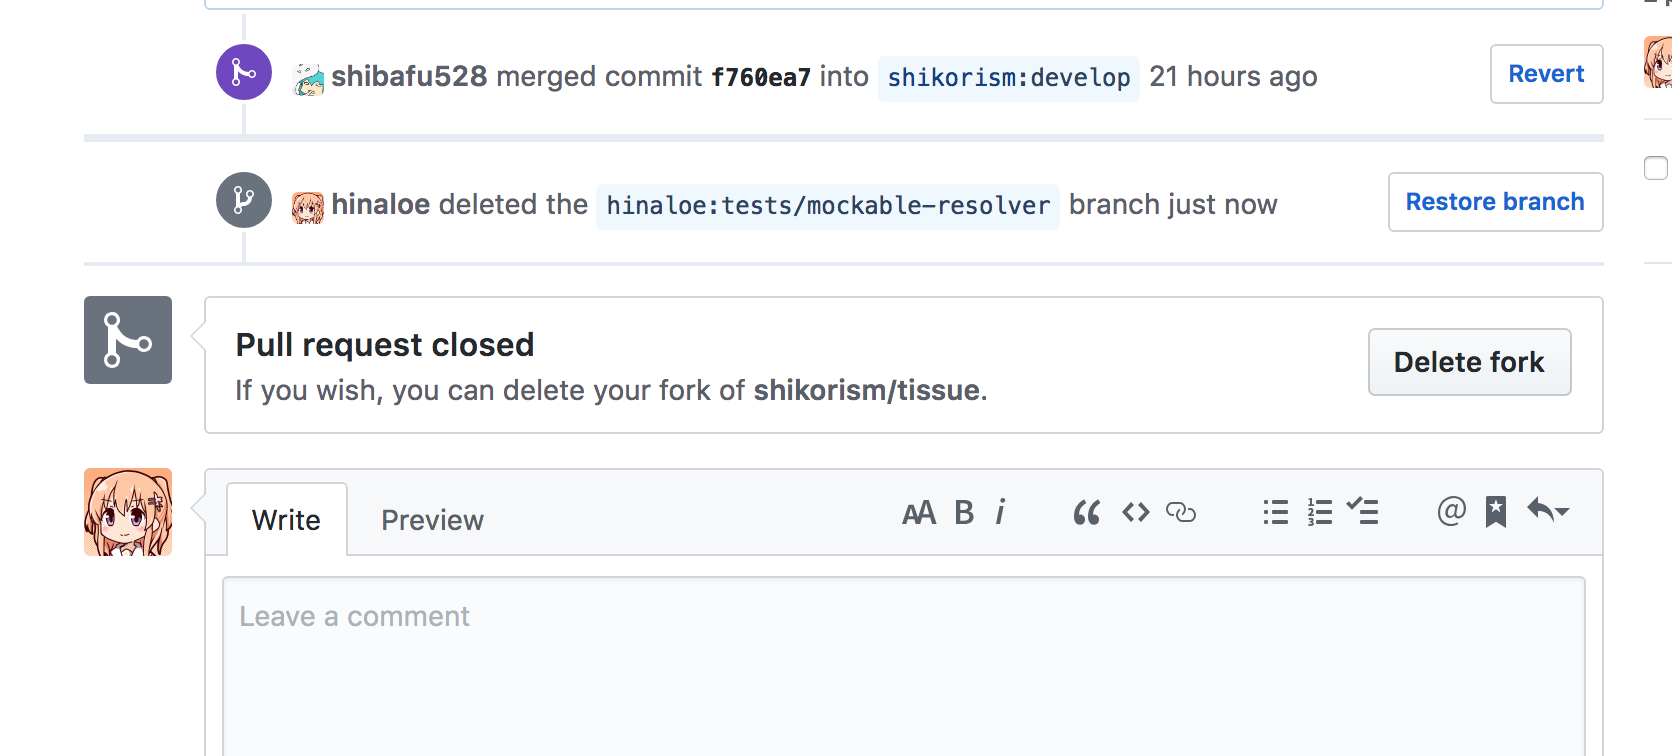Click the Delete fork button
This screenshot has width=1672, height=756.
click(x=1469, y=362)
